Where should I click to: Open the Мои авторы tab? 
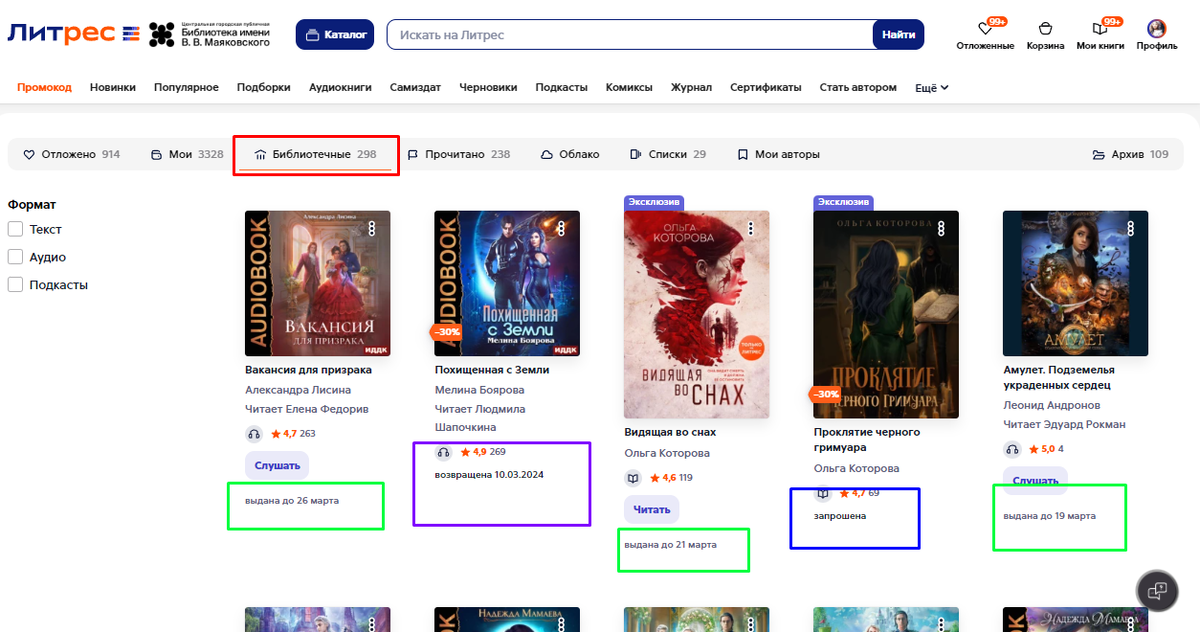(x=778, y=154)
